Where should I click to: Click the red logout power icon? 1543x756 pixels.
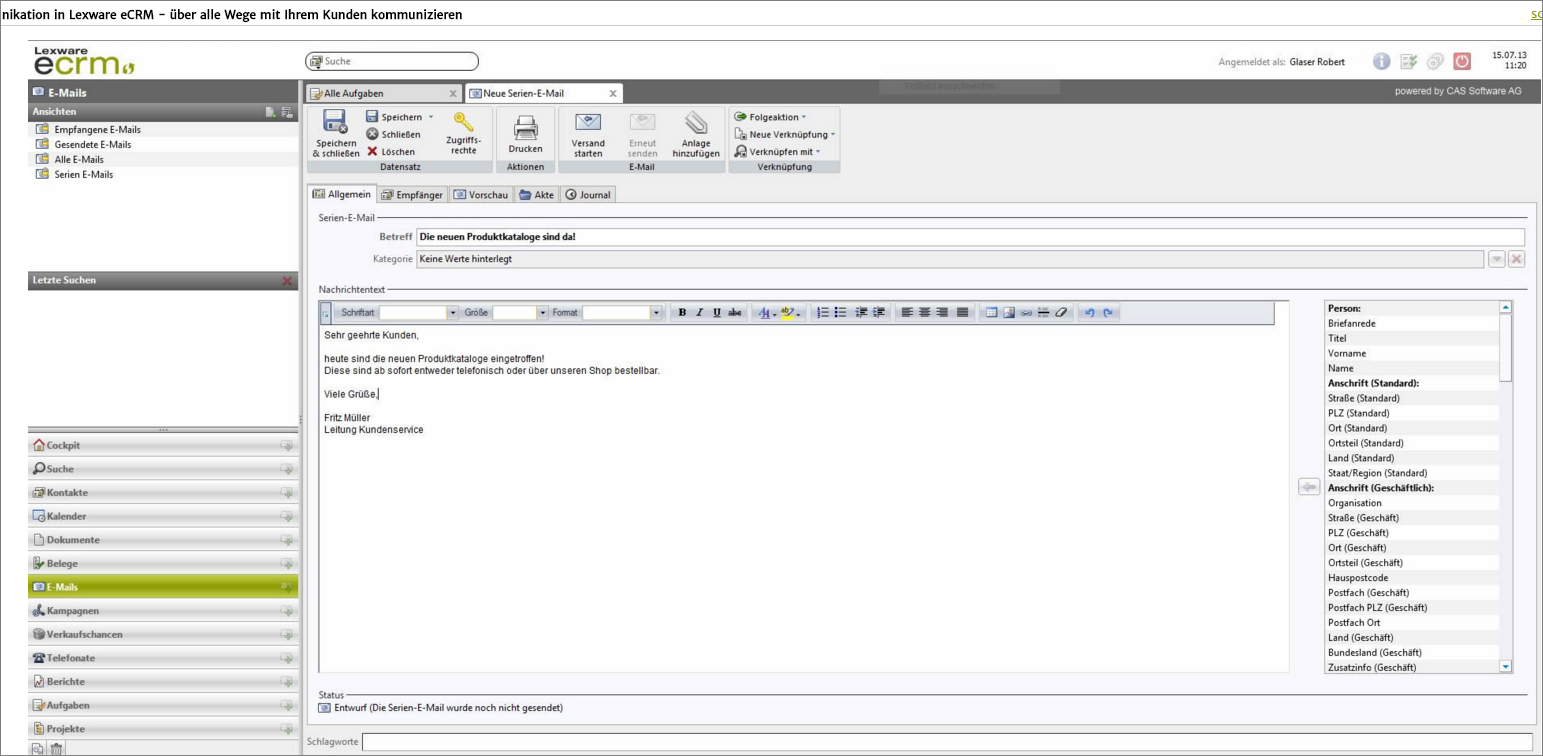(x=1461, y=61)
